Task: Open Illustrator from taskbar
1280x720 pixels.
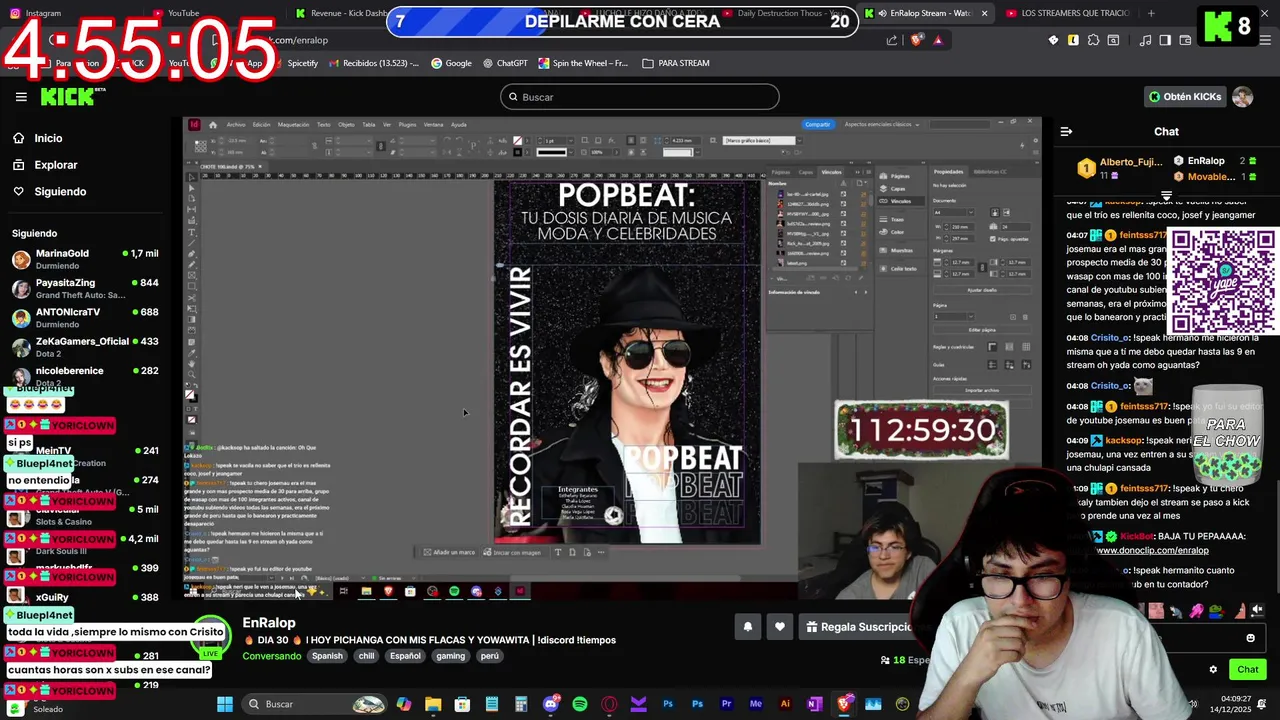Action: tap(785, 704)
